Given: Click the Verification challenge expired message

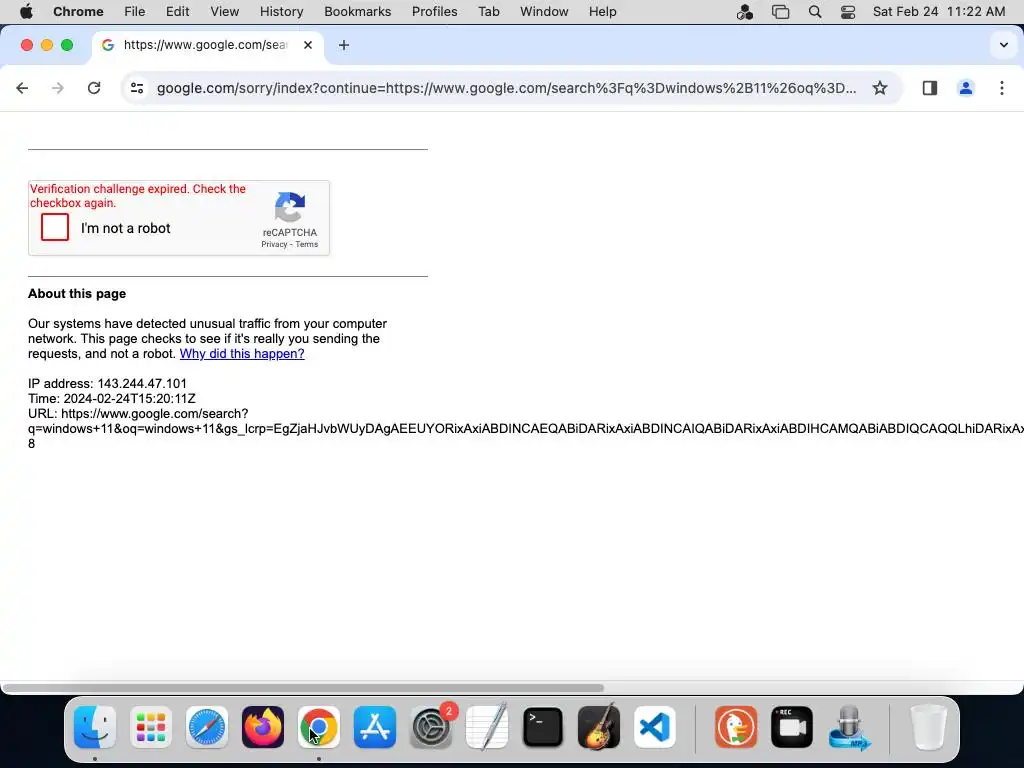Looking at the screenshot, I should 138,196.
